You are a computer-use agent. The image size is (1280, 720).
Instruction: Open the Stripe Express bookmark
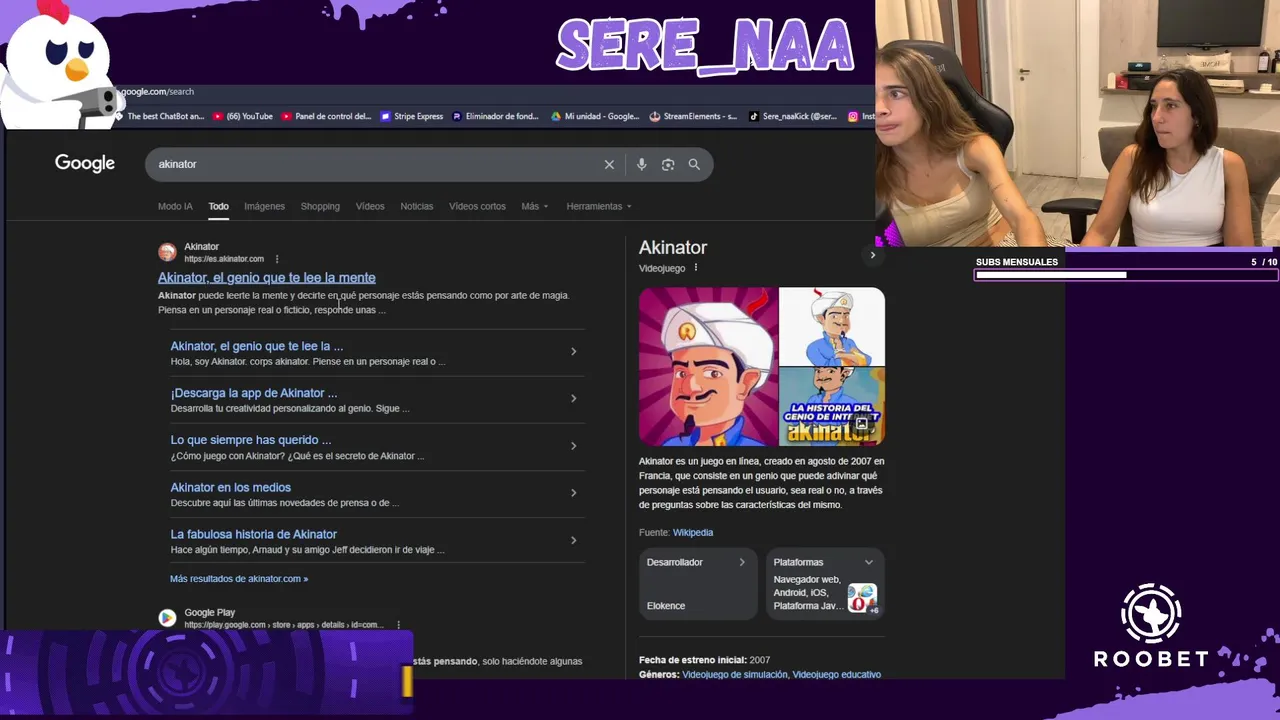click(412, 116)
